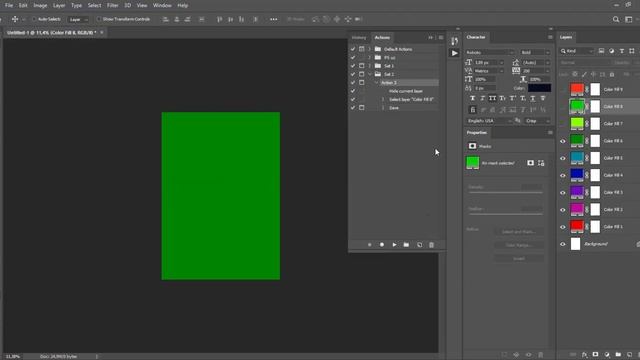The height and width of the screenshot is (360, 640).
Task: Filter layers by adjustment layer icon
Action: pyautogui.click(x=611, y=51)
